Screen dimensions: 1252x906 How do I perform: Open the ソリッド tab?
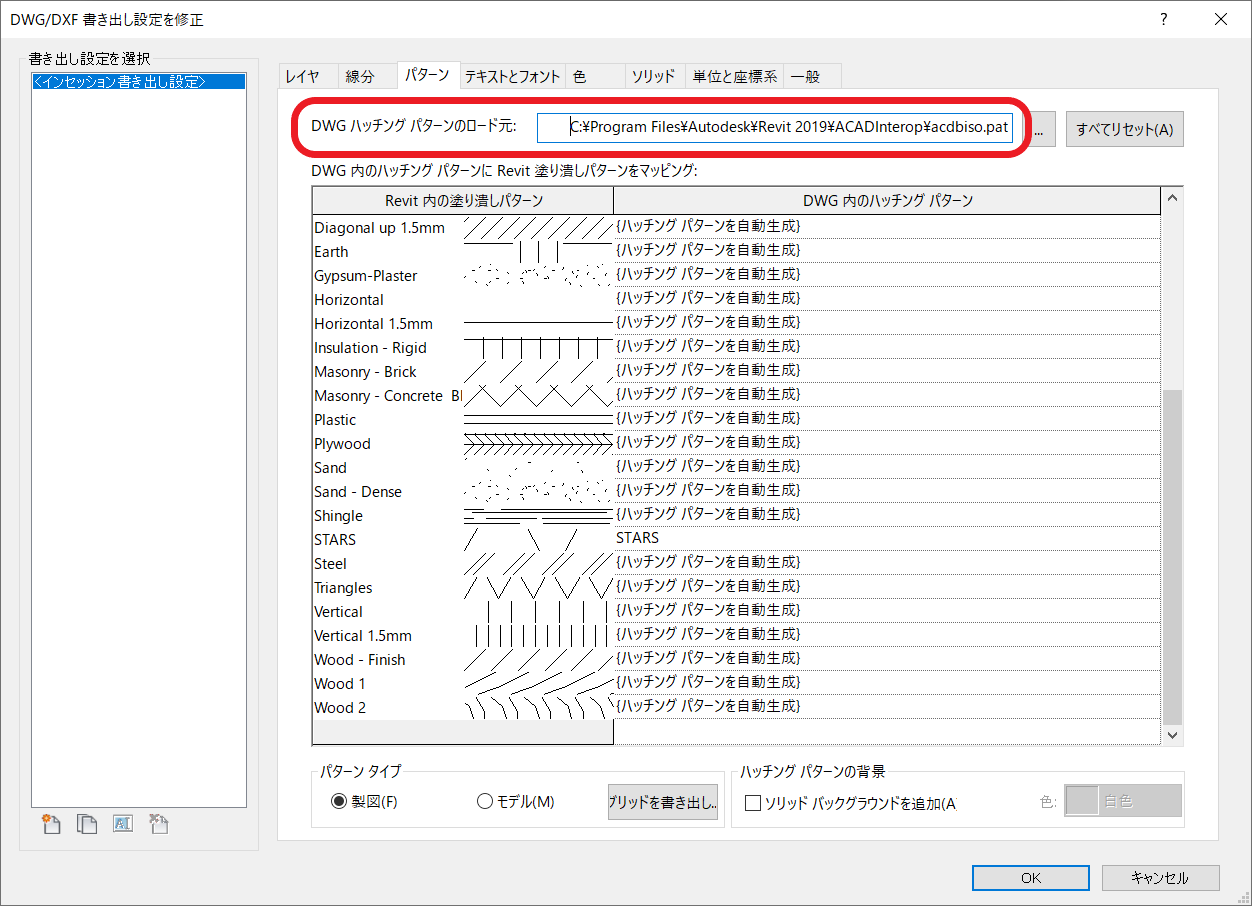(x=655, y=75)
